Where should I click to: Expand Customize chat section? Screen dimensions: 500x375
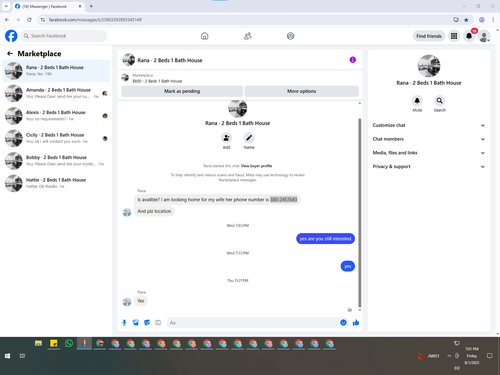coord(429,125)
